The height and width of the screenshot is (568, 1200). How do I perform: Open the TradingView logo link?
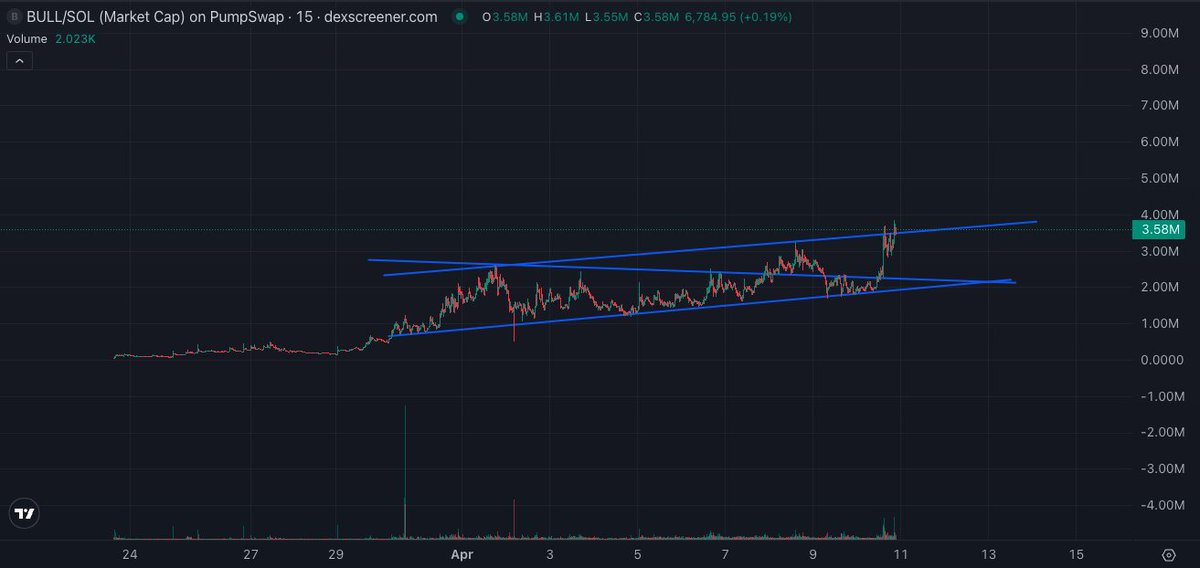point(25,514)
